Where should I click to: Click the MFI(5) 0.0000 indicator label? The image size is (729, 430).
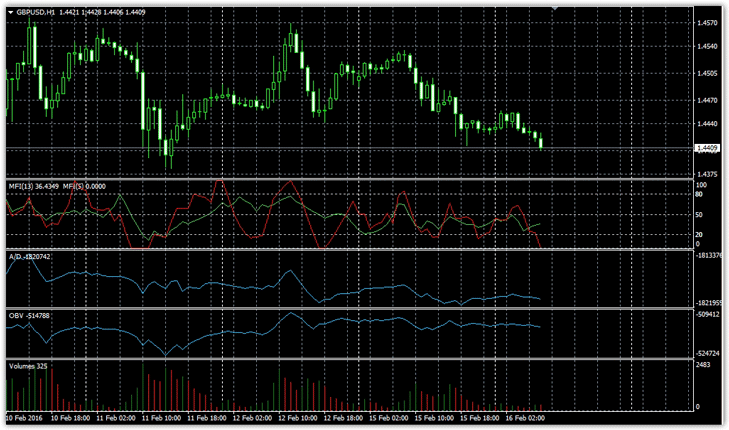tap(86, 186)
